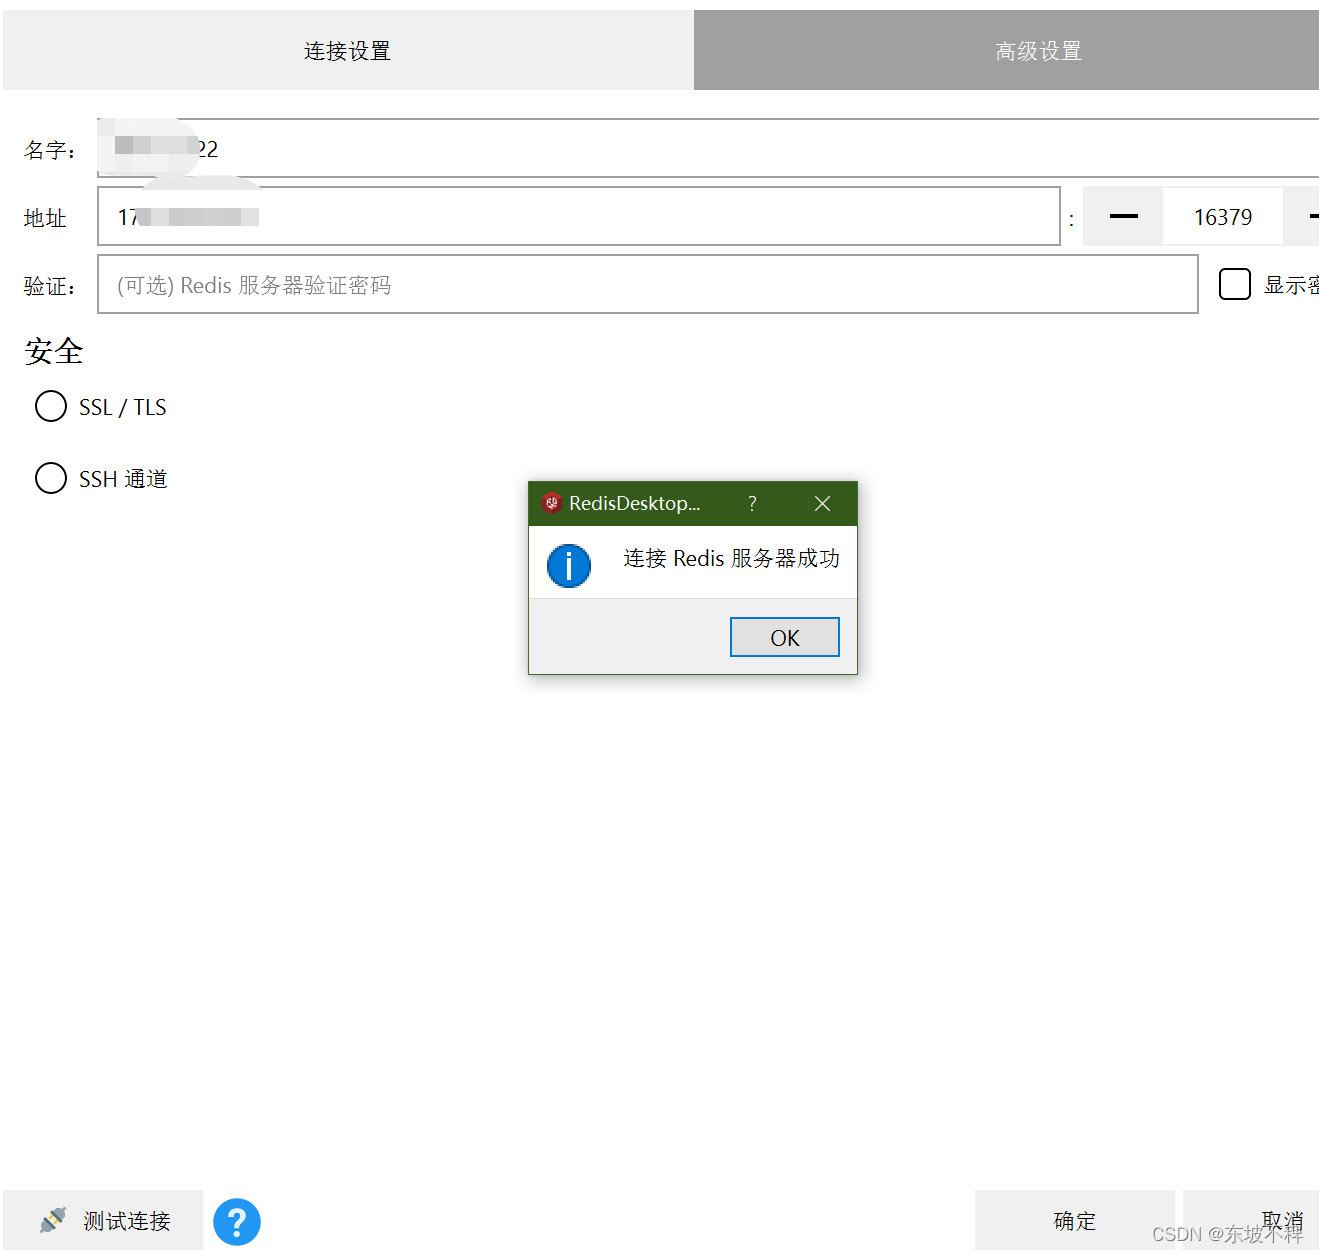Click the blue information icon in dialog
The width and height of the screenshot is (1319, 1253).
click(569, 566)
